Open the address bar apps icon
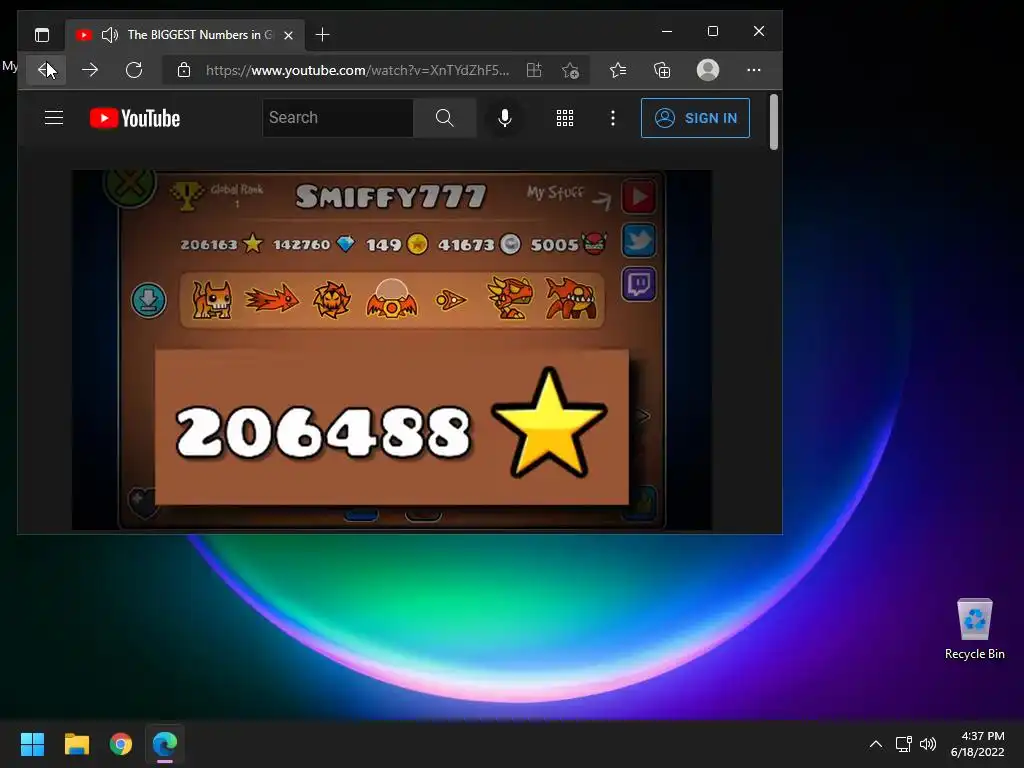Screen dimensions: 1024x768 (534, 70)
